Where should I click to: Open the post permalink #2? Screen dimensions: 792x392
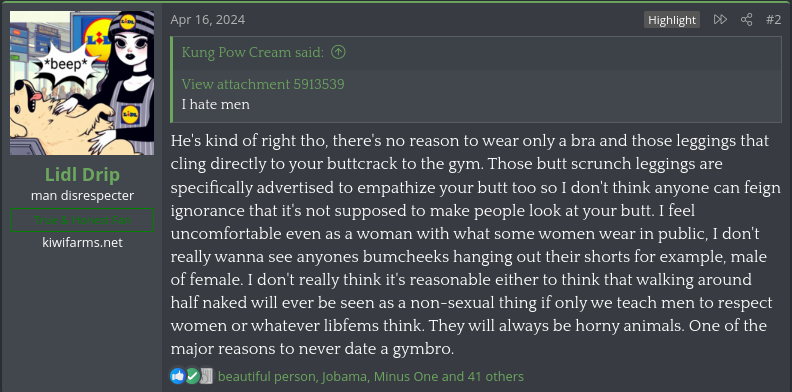(773, 20)
